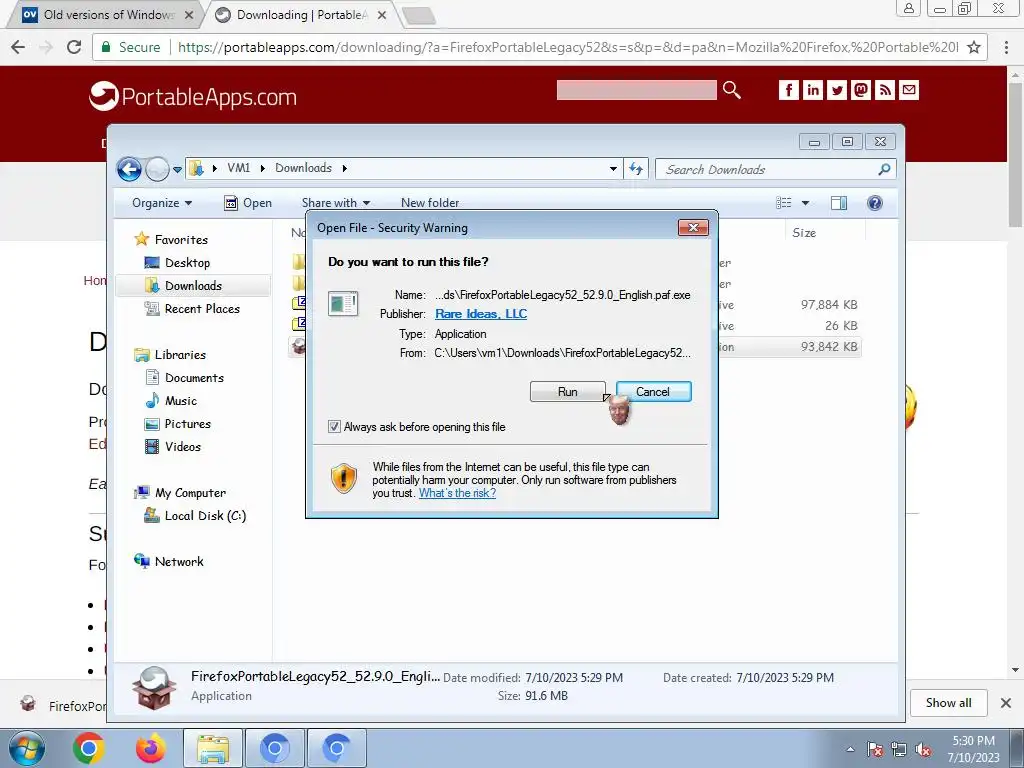The width and height of the screenshot is (1024, 768).
Task: Click Cancel in the Security Warning dialog
Action: tap(653, 391)
